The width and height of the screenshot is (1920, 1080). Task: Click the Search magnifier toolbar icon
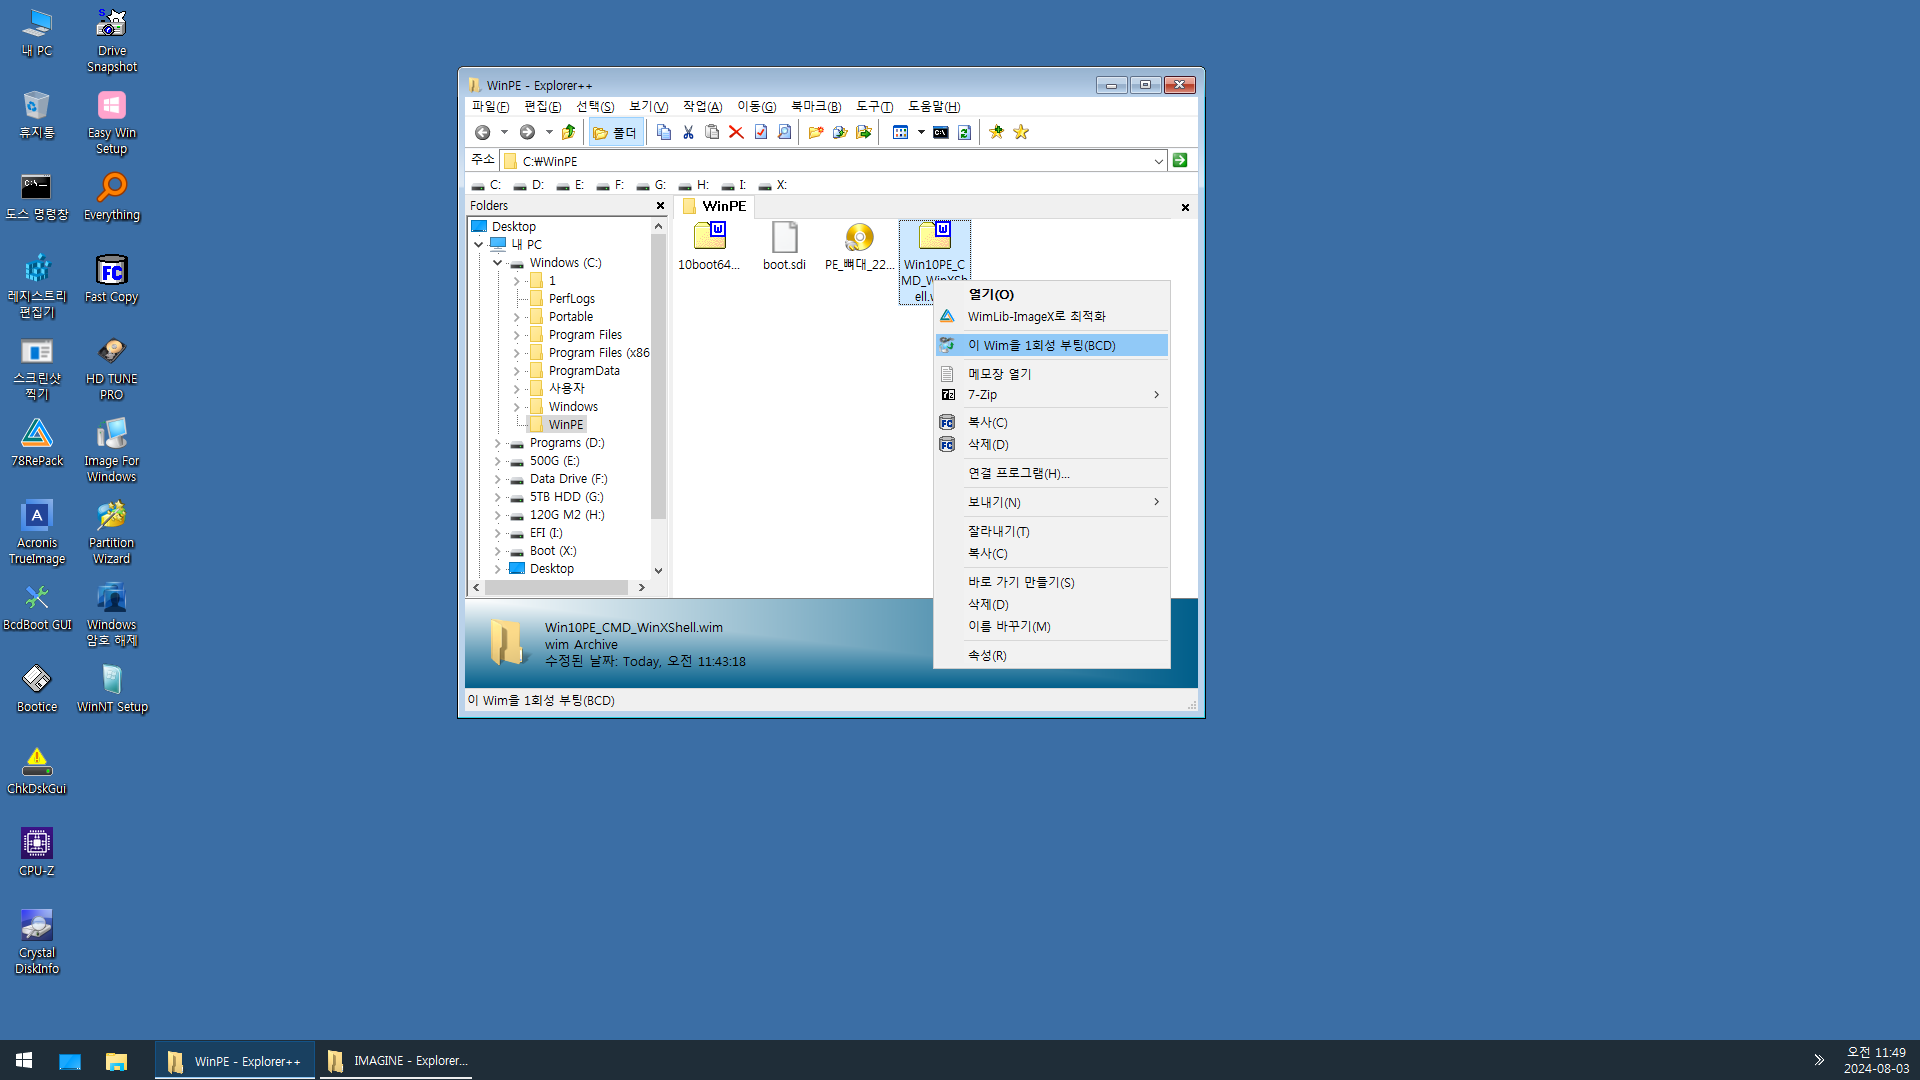pos(785,132)
